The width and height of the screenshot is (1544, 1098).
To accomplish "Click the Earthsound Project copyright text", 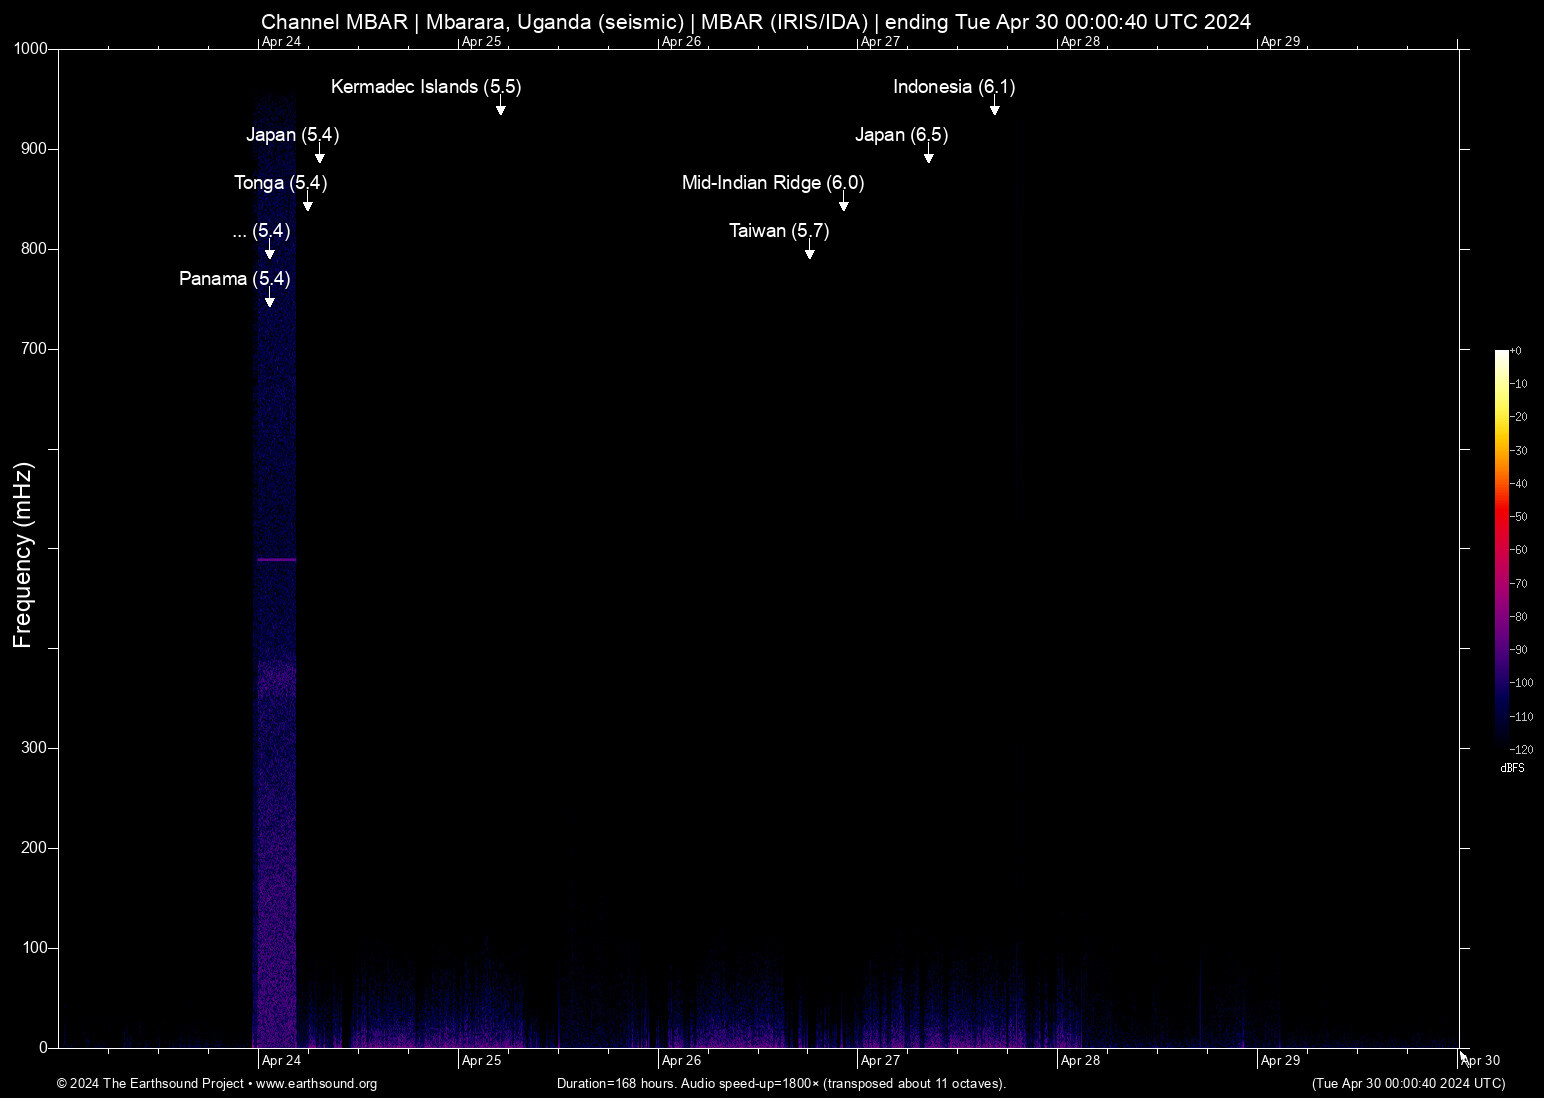I will click(150, 1084).
